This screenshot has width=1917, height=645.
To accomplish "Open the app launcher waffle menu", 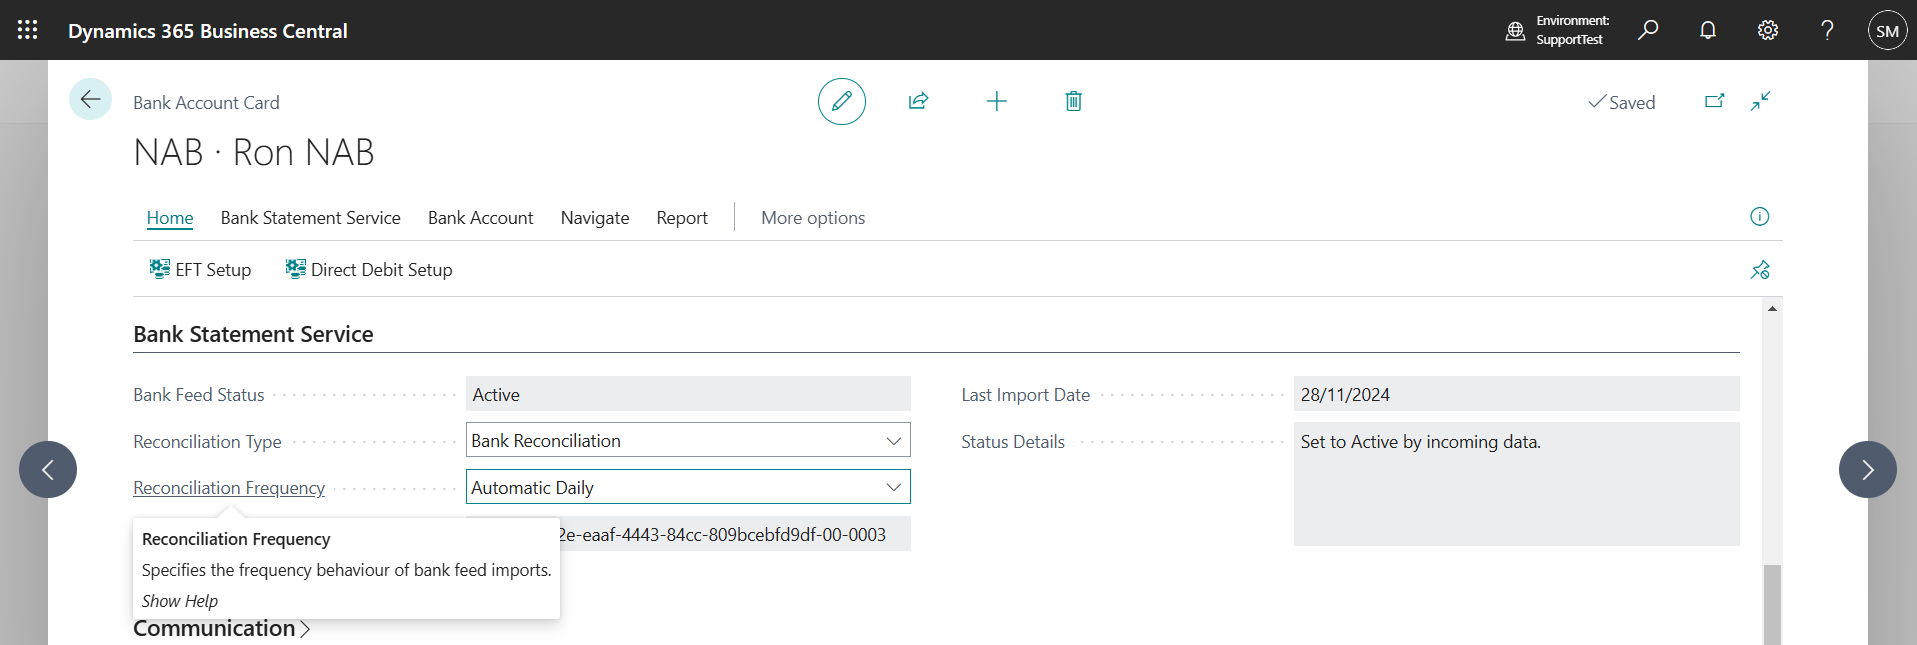I will (x=28, y=30).
